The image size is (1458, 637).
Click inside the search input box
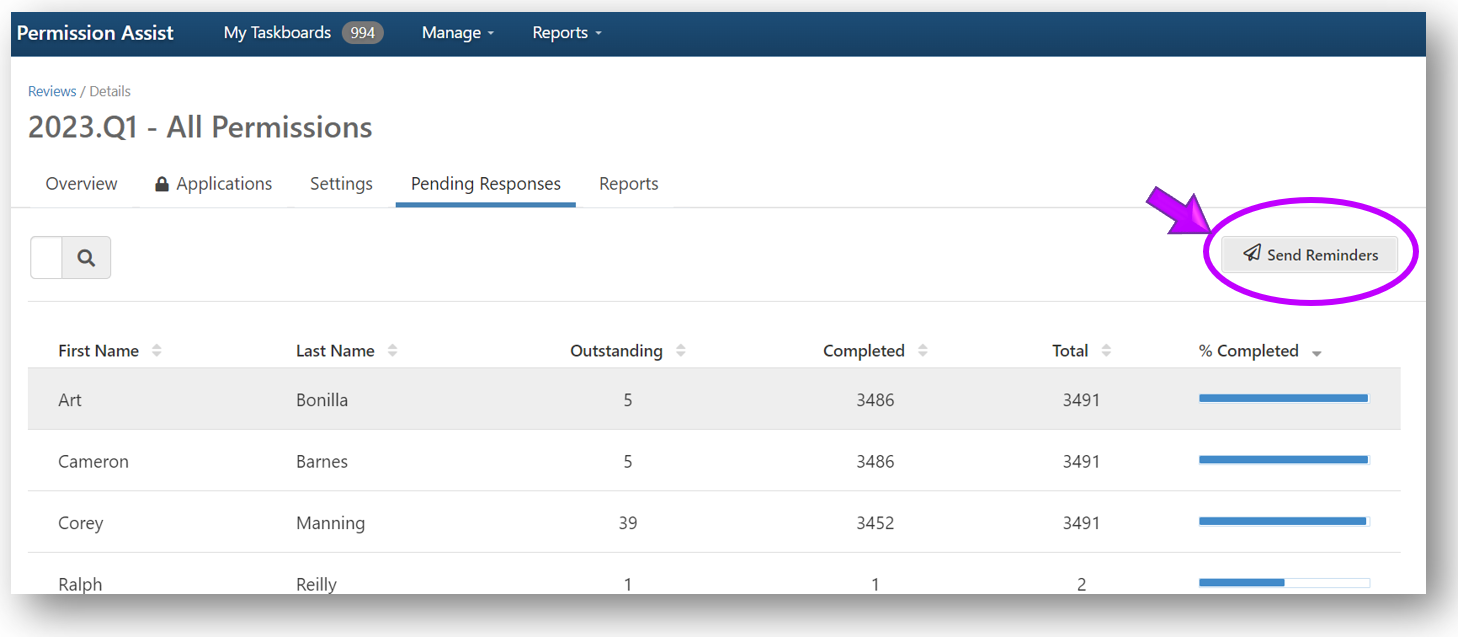47,258
